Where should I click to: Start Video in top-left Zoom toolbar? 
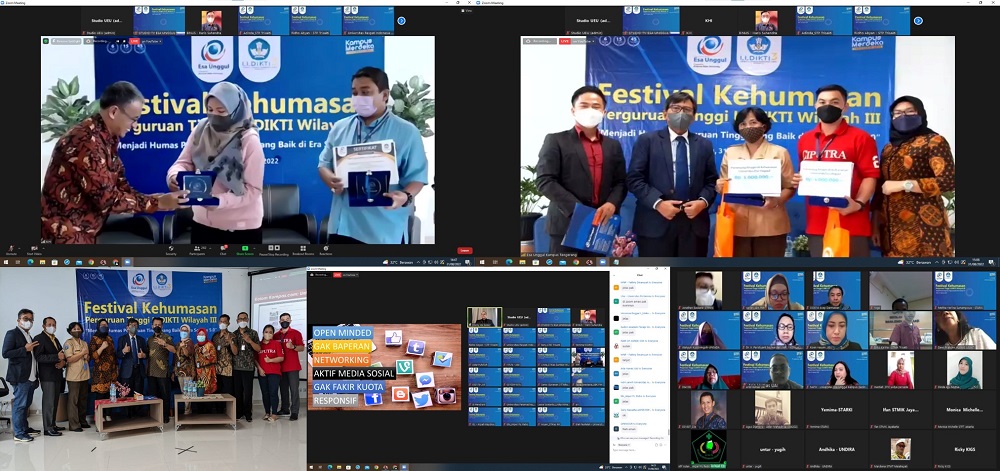click(x=34, y=250)
